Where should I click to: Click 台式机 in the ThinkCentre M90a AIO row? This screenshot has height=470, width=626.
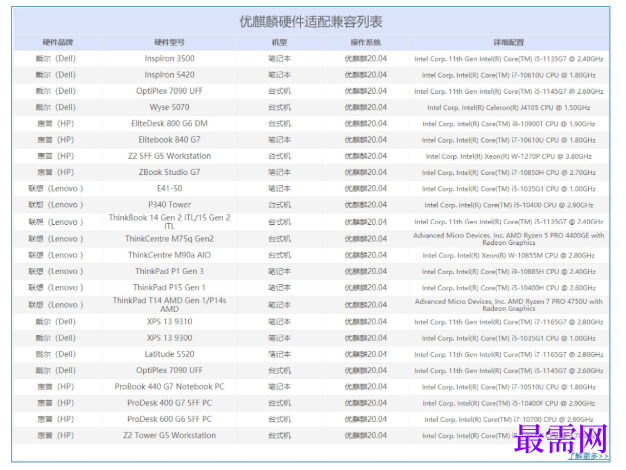(279, 255)
